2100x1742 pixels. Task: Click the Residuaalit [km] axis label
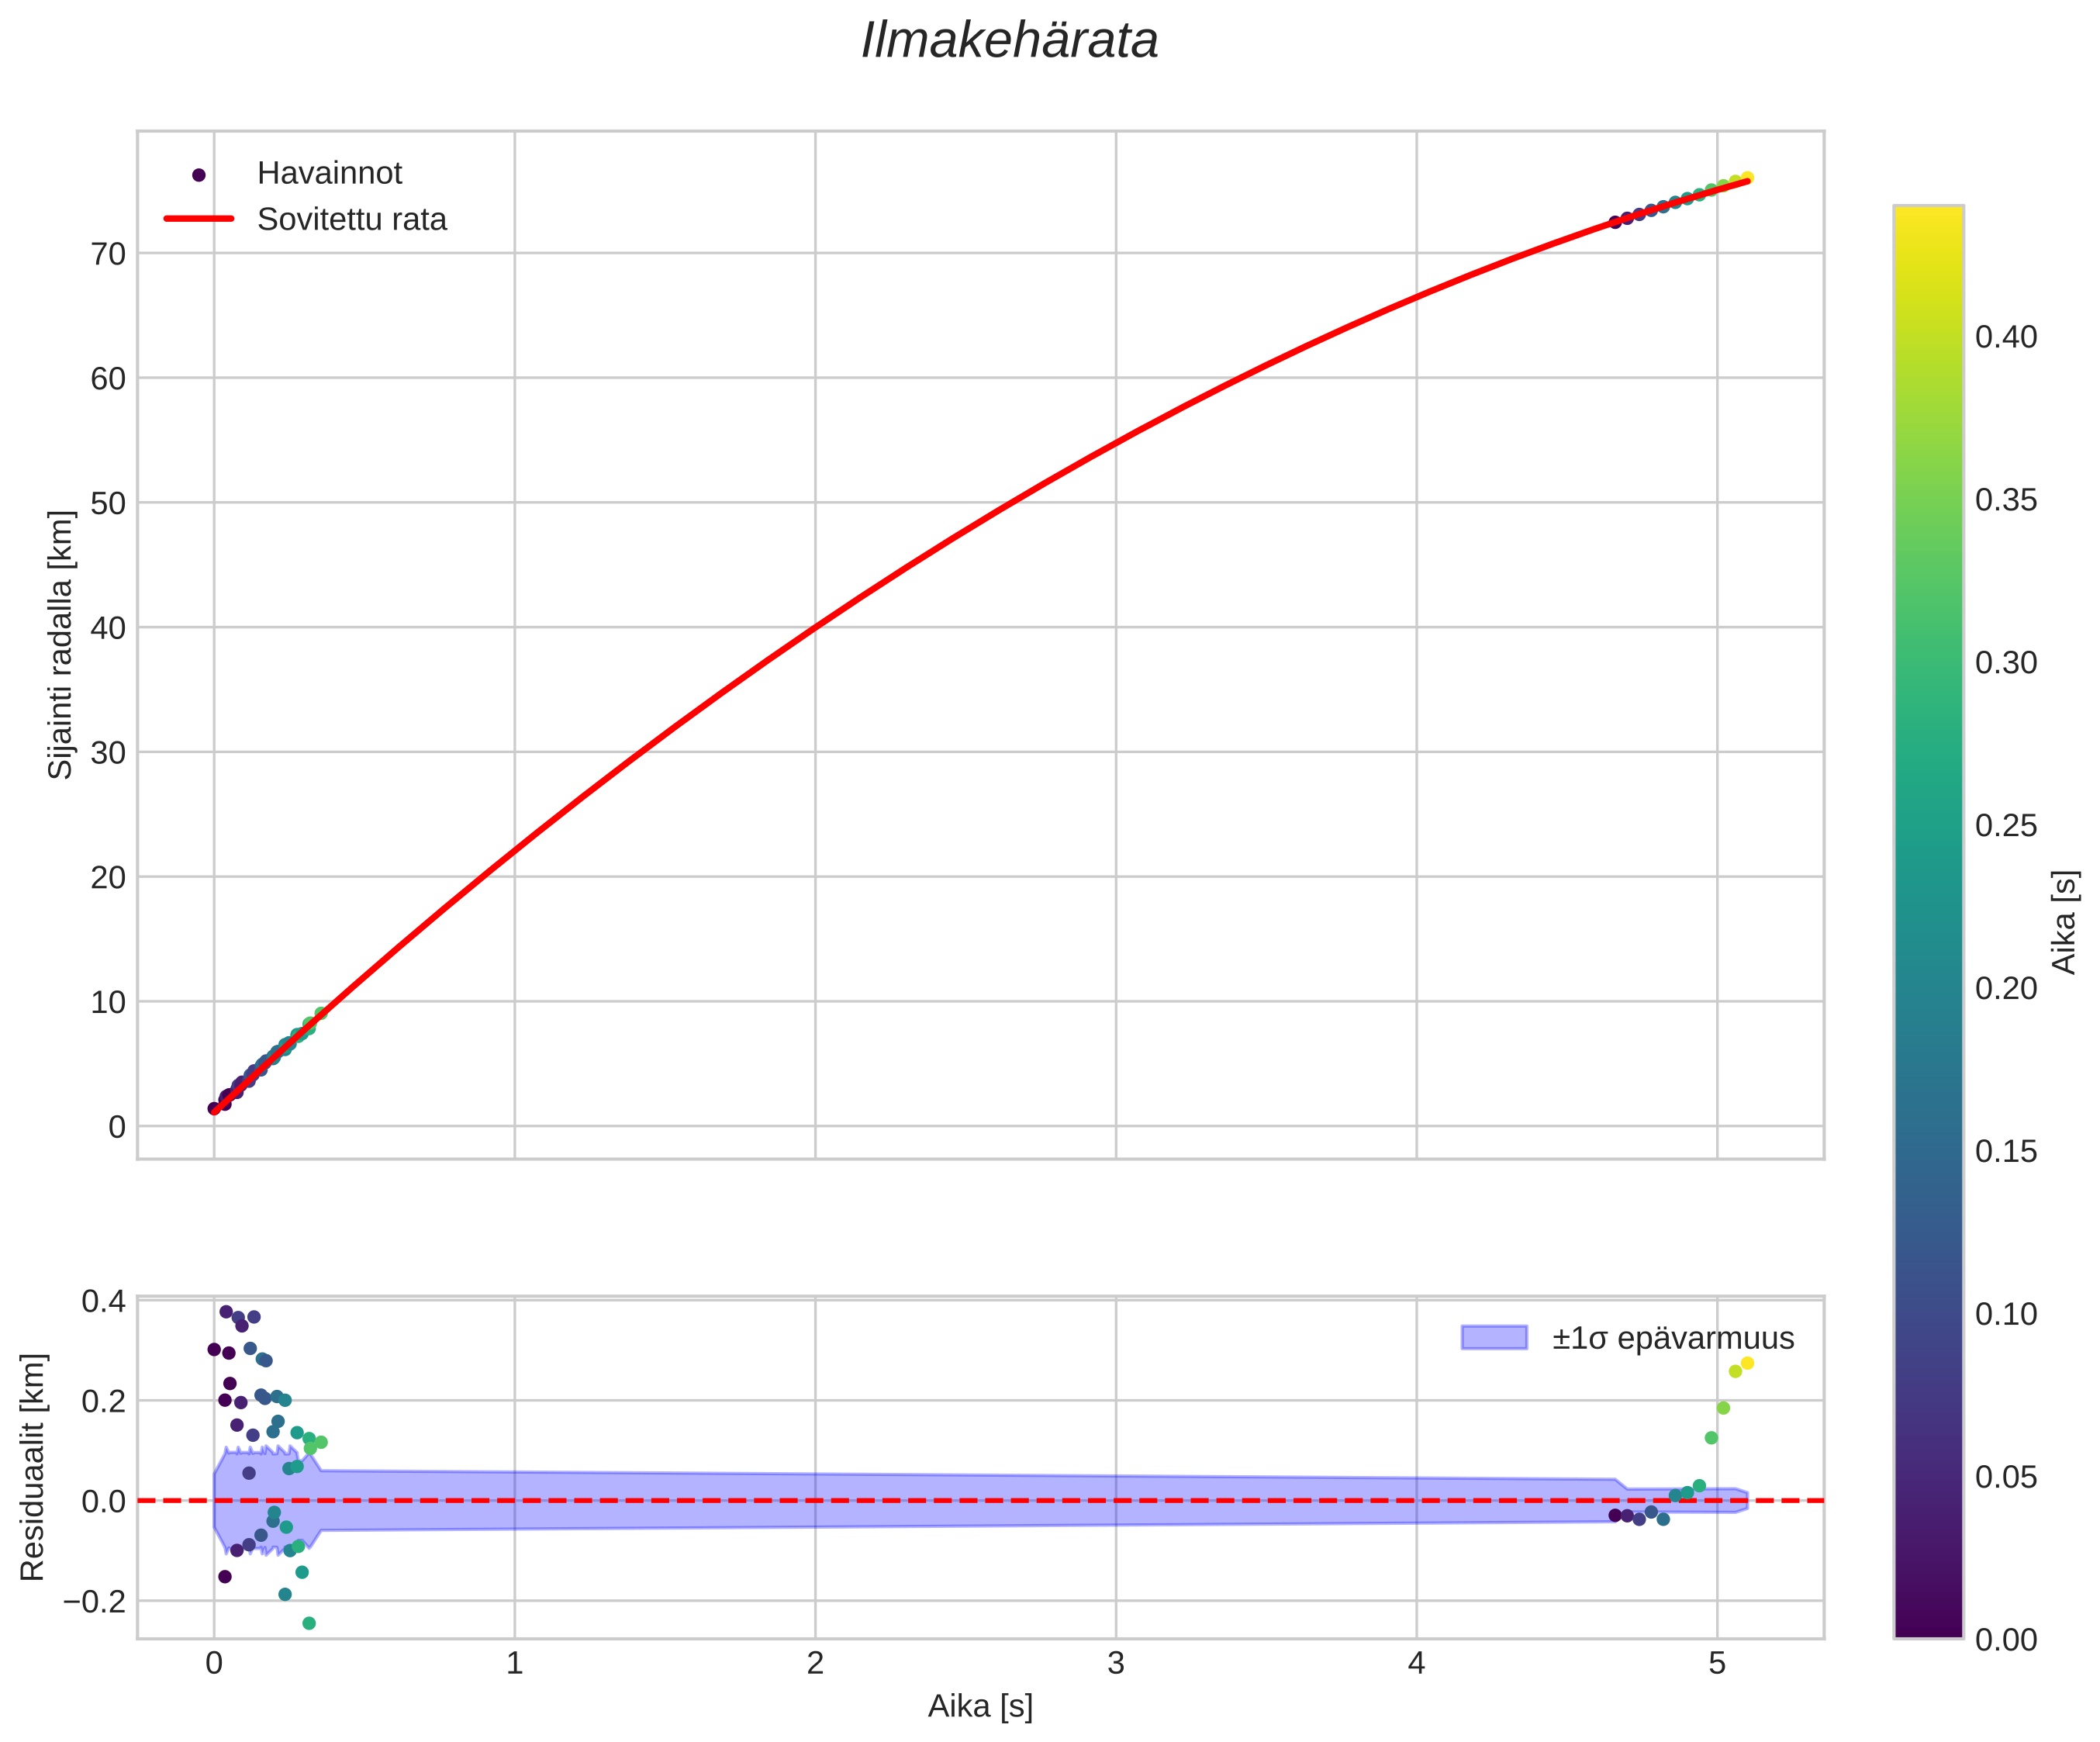click(x=33, y=1467)
